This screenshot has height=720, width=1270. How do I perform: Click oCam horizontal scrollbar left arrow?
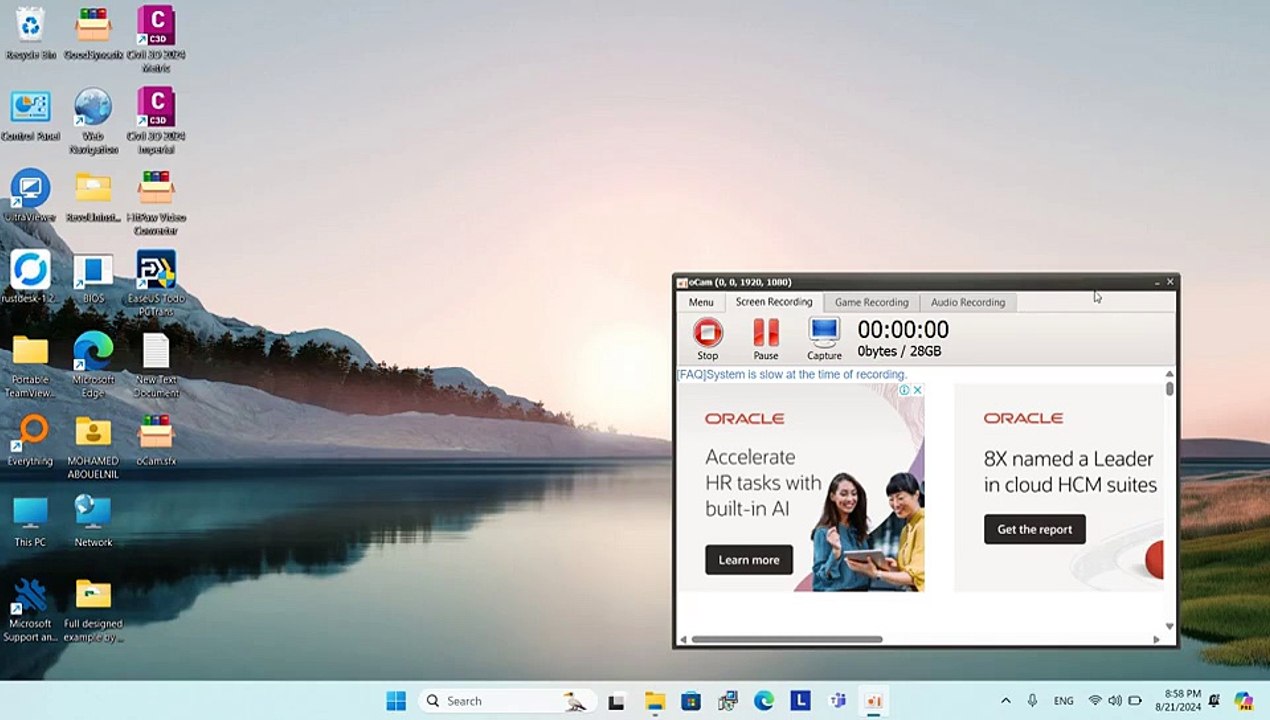[684, 640]
